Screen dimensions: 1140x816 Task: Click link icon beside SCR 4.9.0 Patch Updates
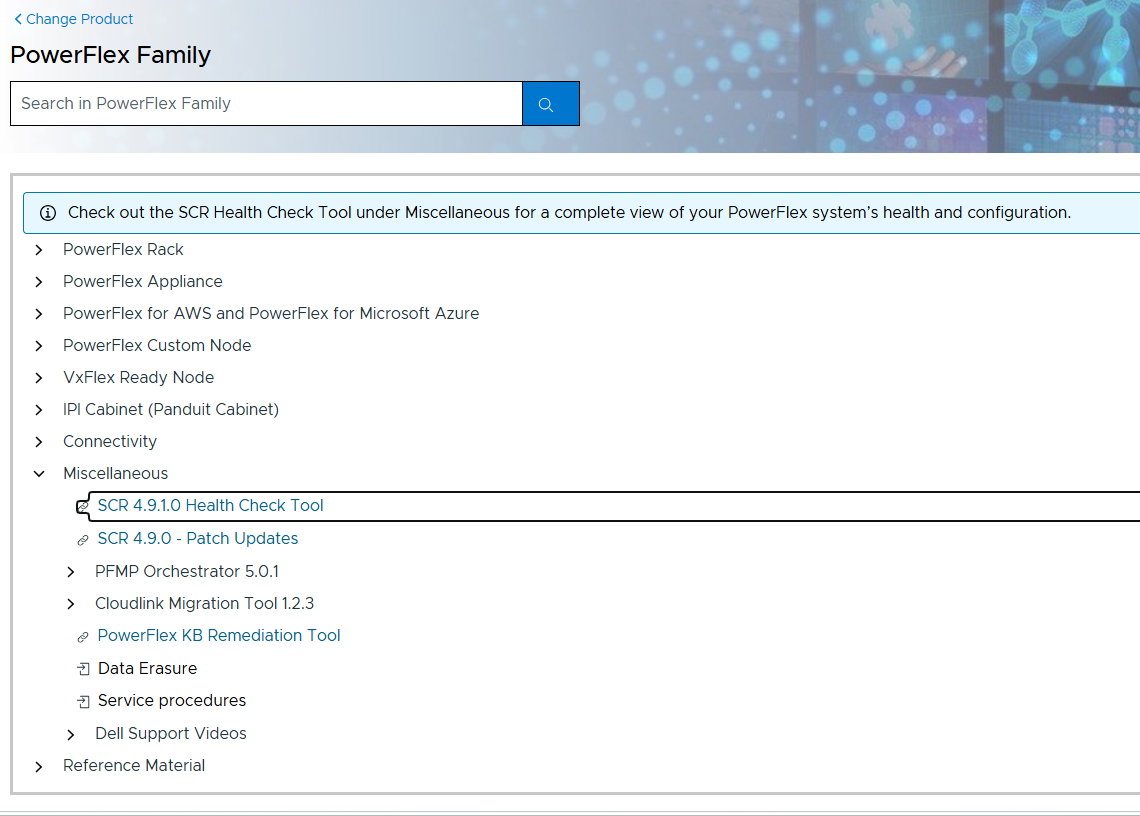(83, 540)
